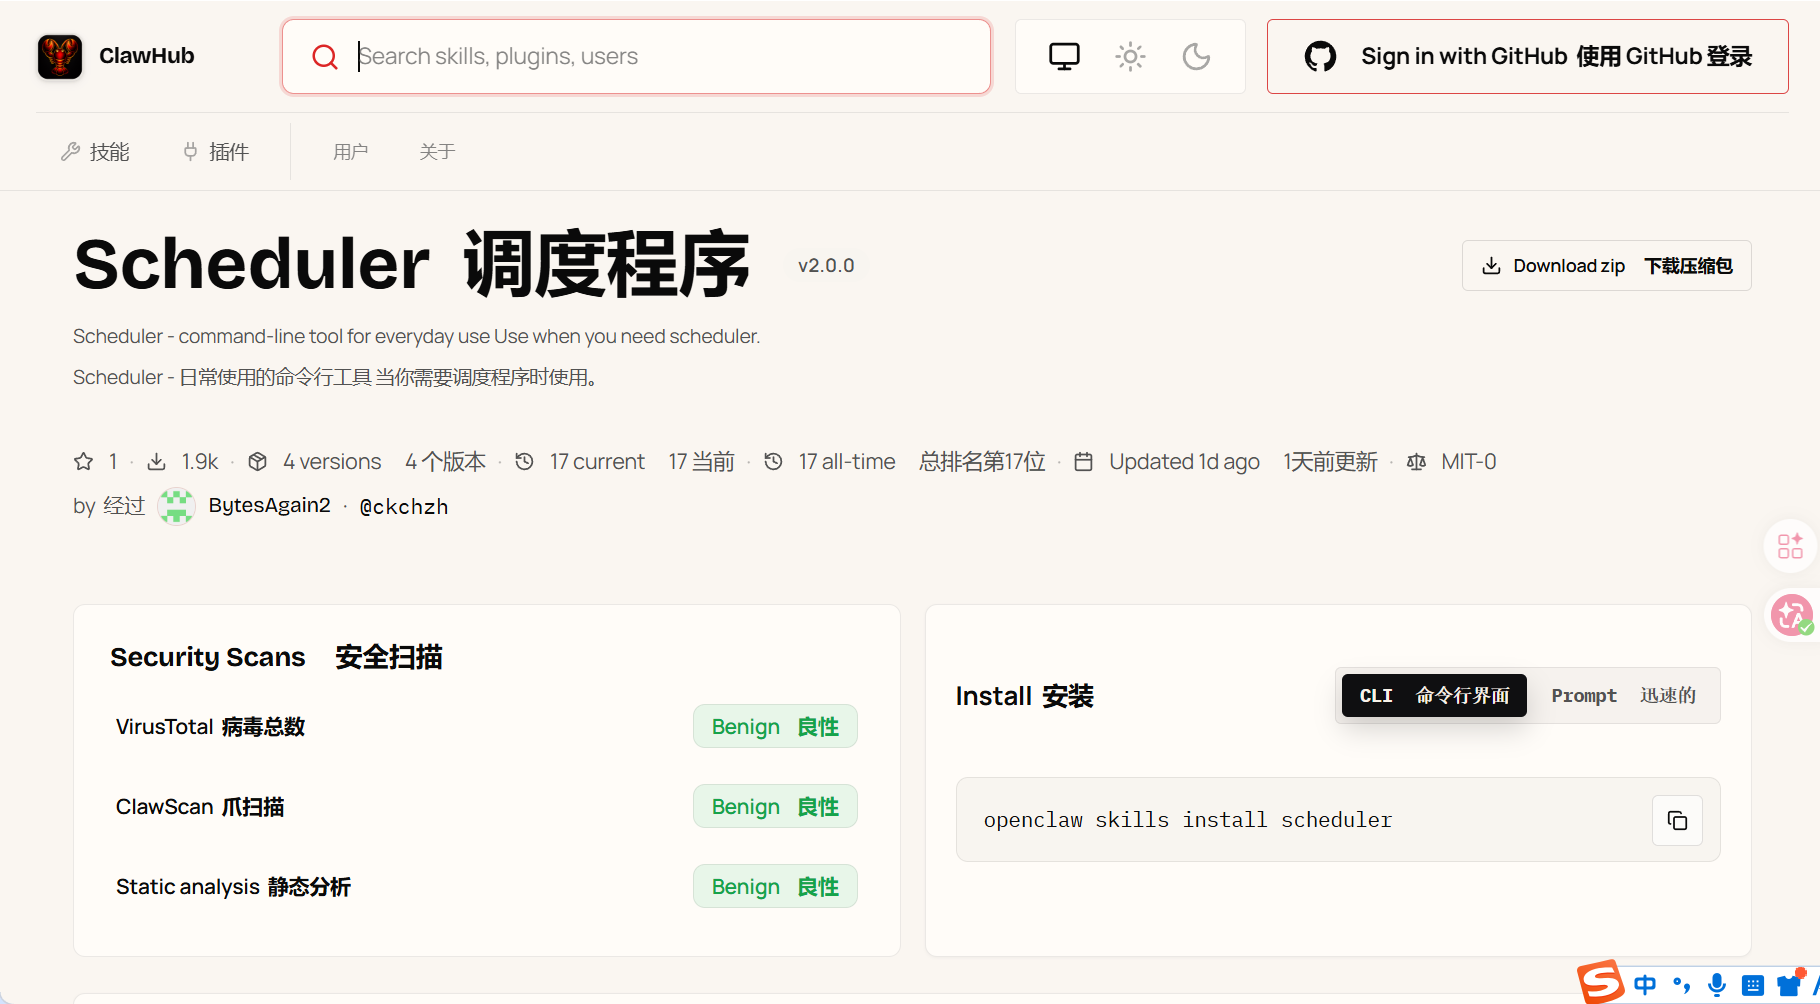The height and width of the screenshot is (1004, 1820).
Task: Click the '17 all-time' text
Action: [847, 462]
